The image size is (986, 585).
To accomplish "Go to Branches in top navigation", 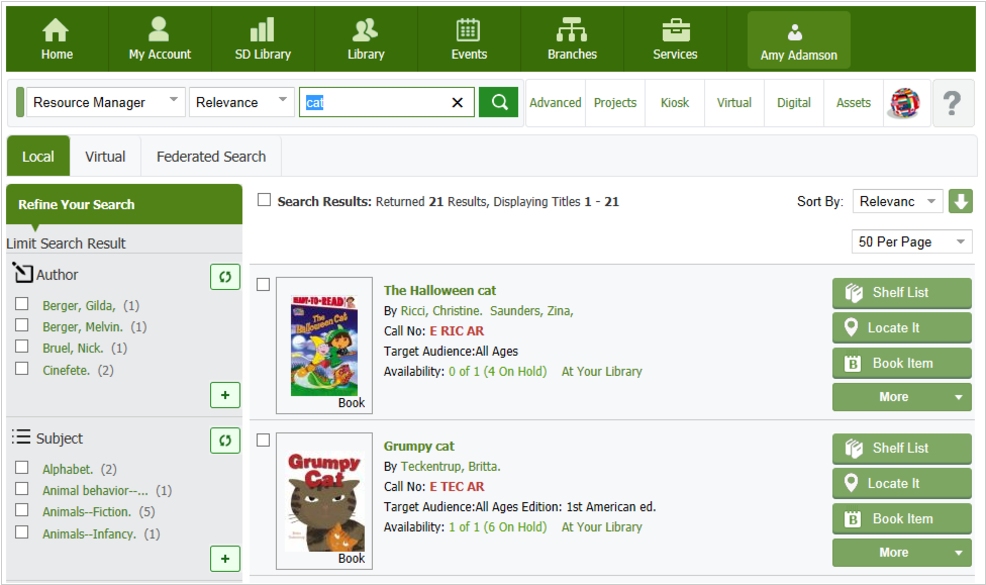I will (572, 40).
